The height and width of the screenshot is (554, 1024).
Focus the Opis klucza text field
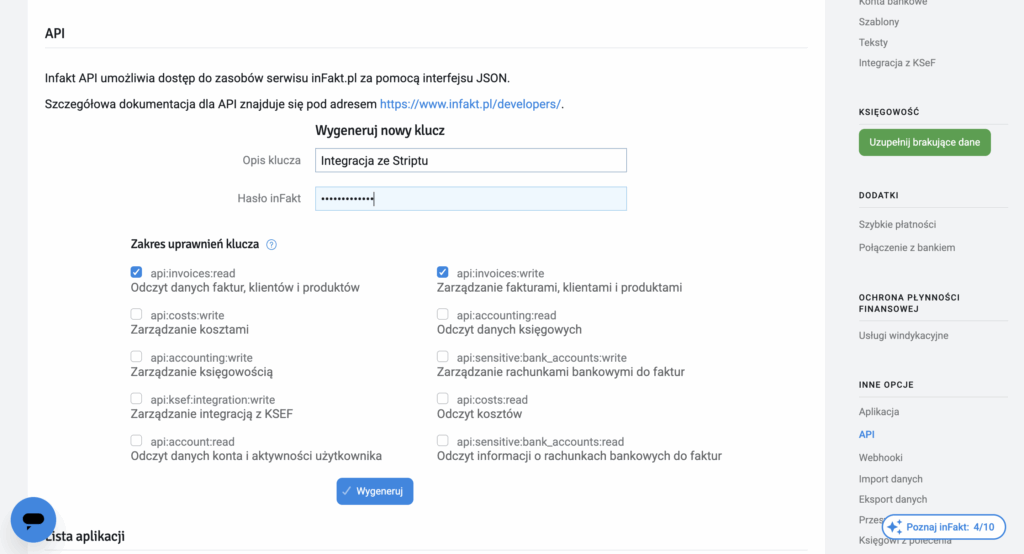470,160
